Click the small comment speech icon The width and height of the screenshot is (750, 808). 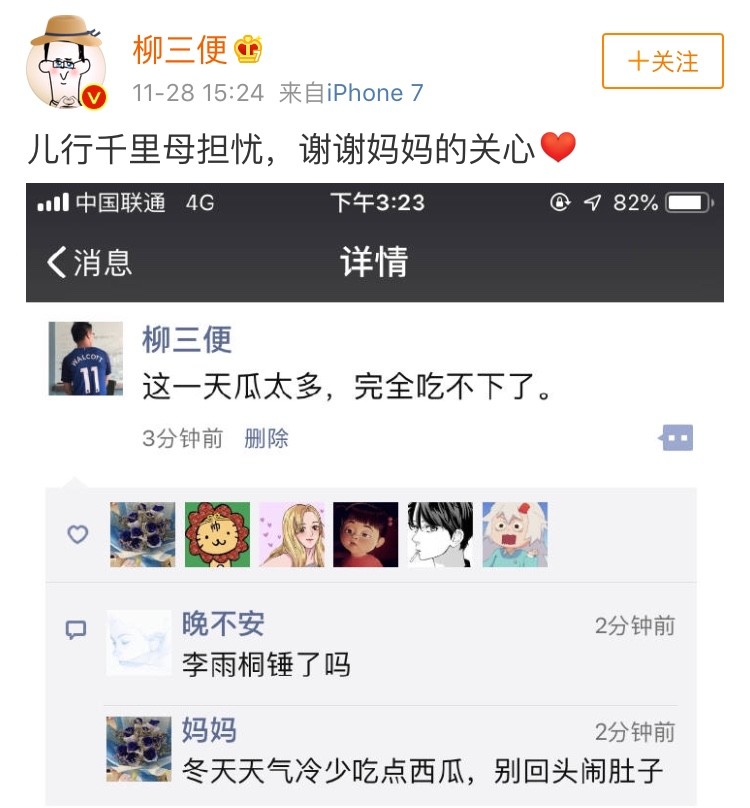pyautogui.click(x=76, y=630)
